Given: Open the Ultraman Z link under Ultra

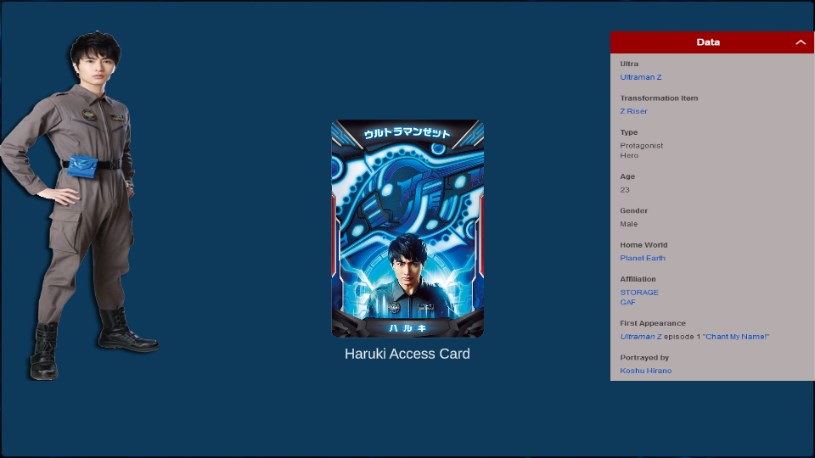Looking at the screenshot, I should (x=640, y=77).
